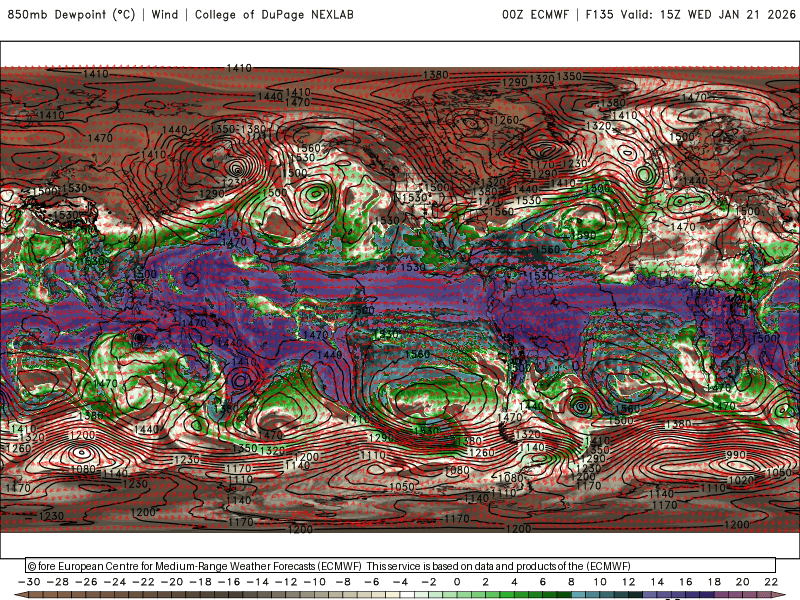This screenshot has height=600, width=800.
Task: Click the '0' legend value
Action: [x=457, y=582]
